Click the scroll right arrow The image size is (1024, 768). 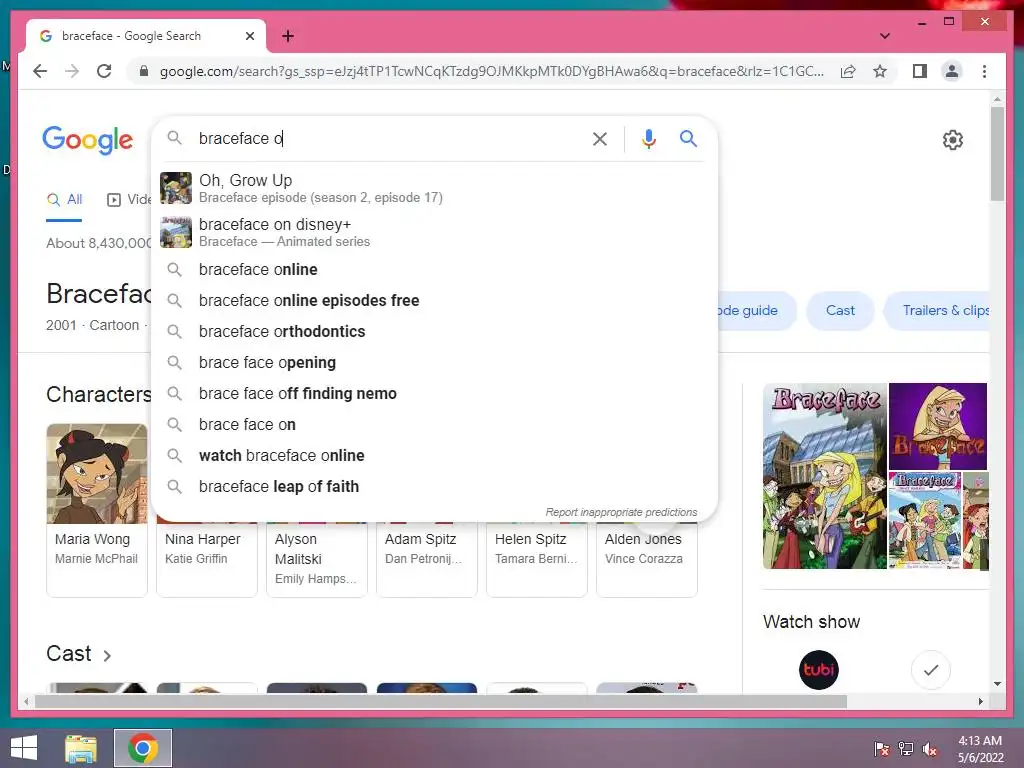tap(980, 701)
